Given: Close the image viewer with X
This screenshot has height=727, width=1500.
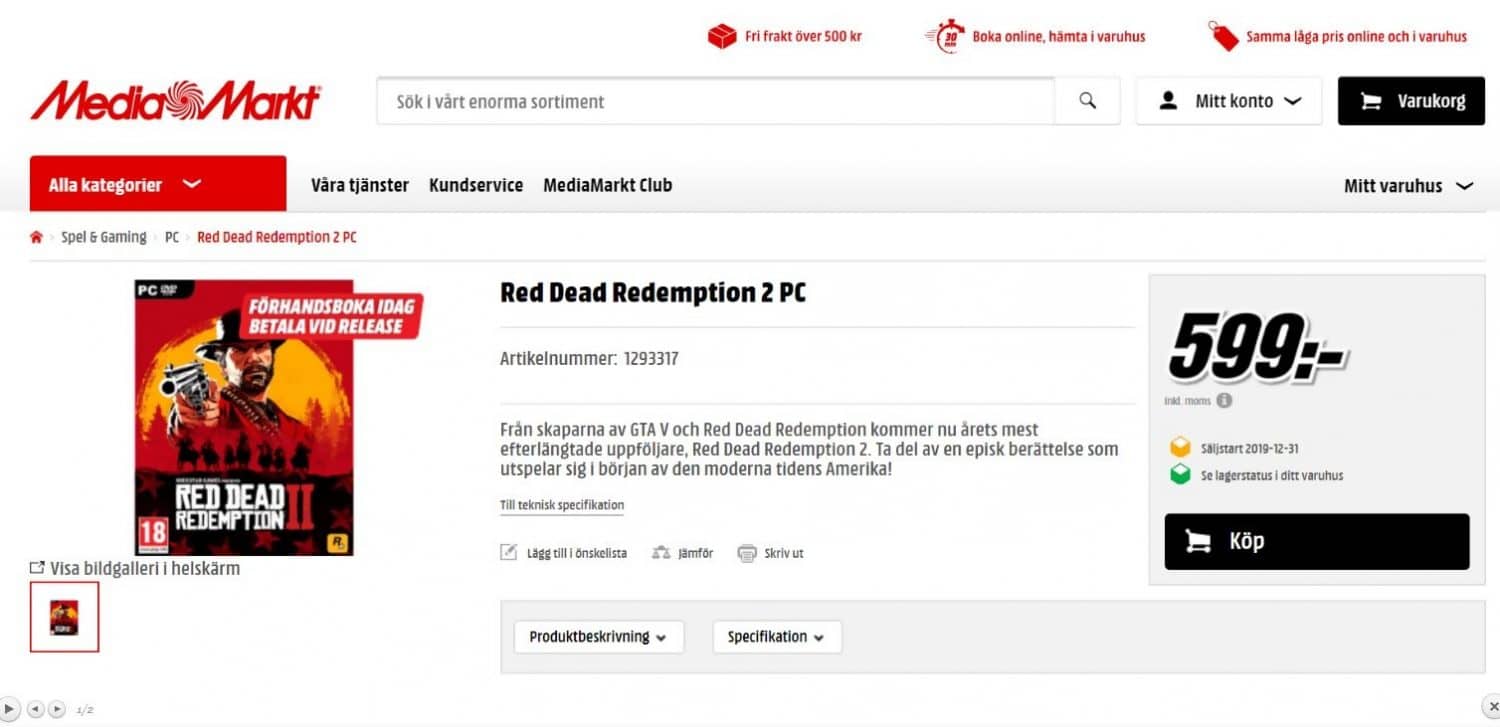Looking at the screenshot, I should click(1490, 708).
